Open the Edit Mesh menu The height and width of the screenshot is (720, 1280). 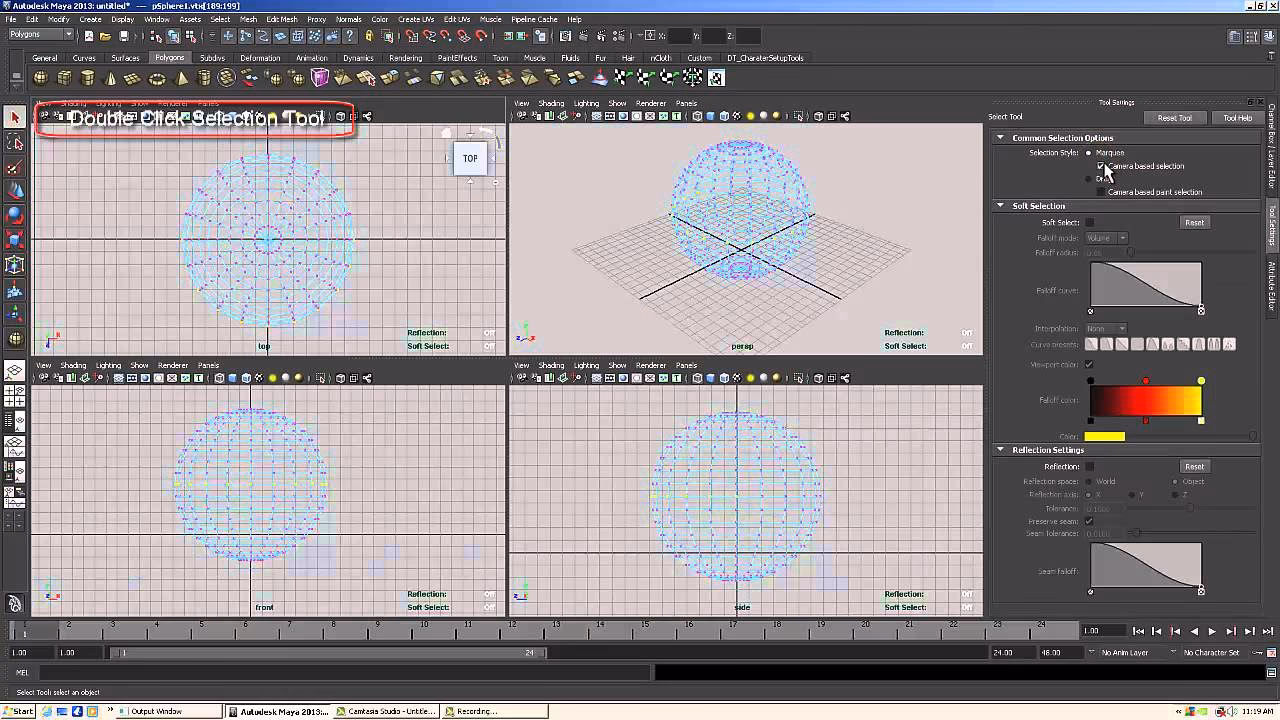pyautogui.click(x=282, y=19)
